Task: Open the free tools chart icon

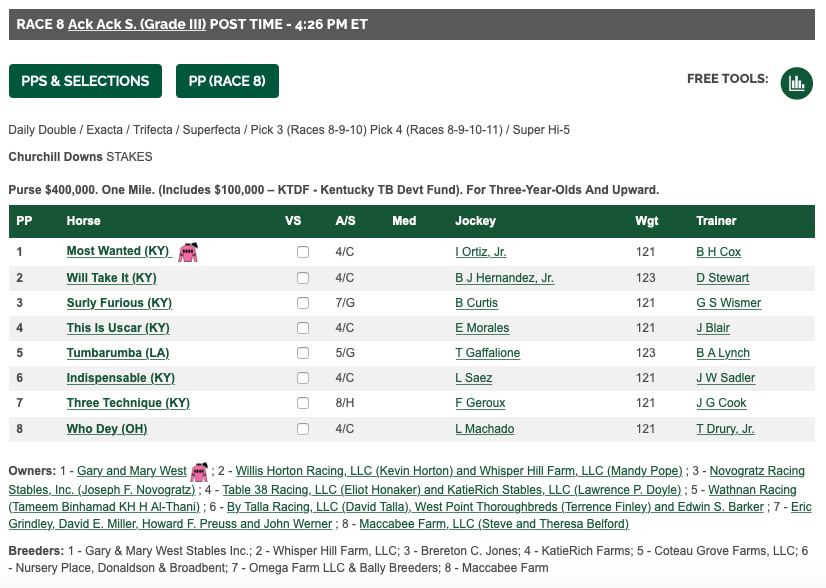Action: (796, 83)
